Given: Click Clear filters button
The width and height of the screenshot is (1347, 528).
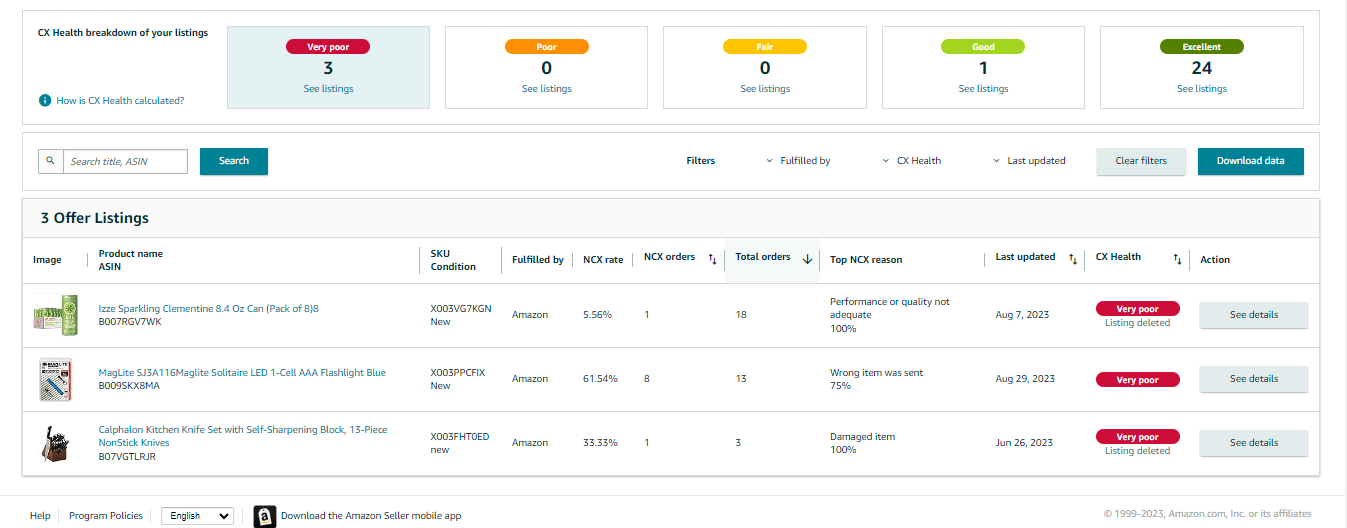Looking at the screenshot, I should (1141, 161).
